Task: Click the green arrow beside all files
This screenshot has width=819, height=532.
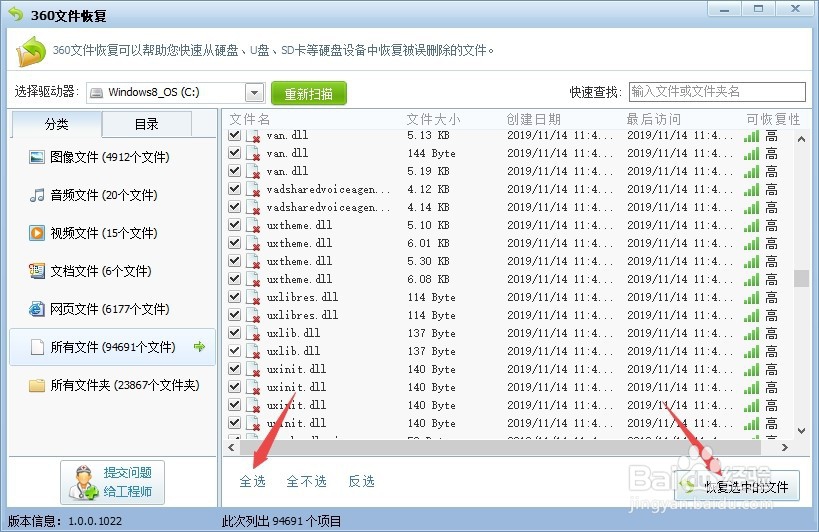Action: tap(199, 346)
